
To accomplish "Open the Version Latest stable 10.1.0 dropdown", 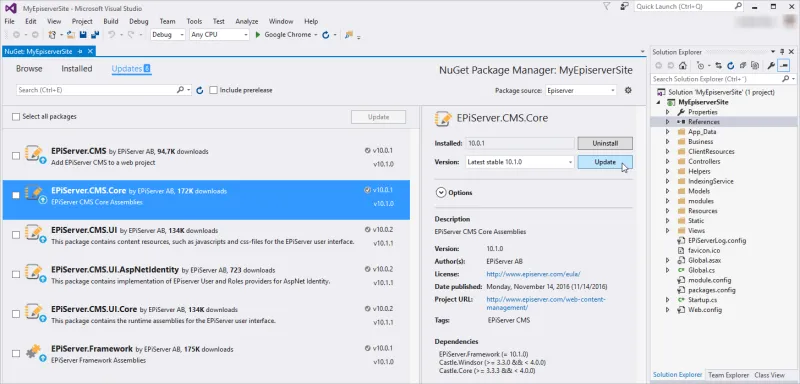I will 520,162.
